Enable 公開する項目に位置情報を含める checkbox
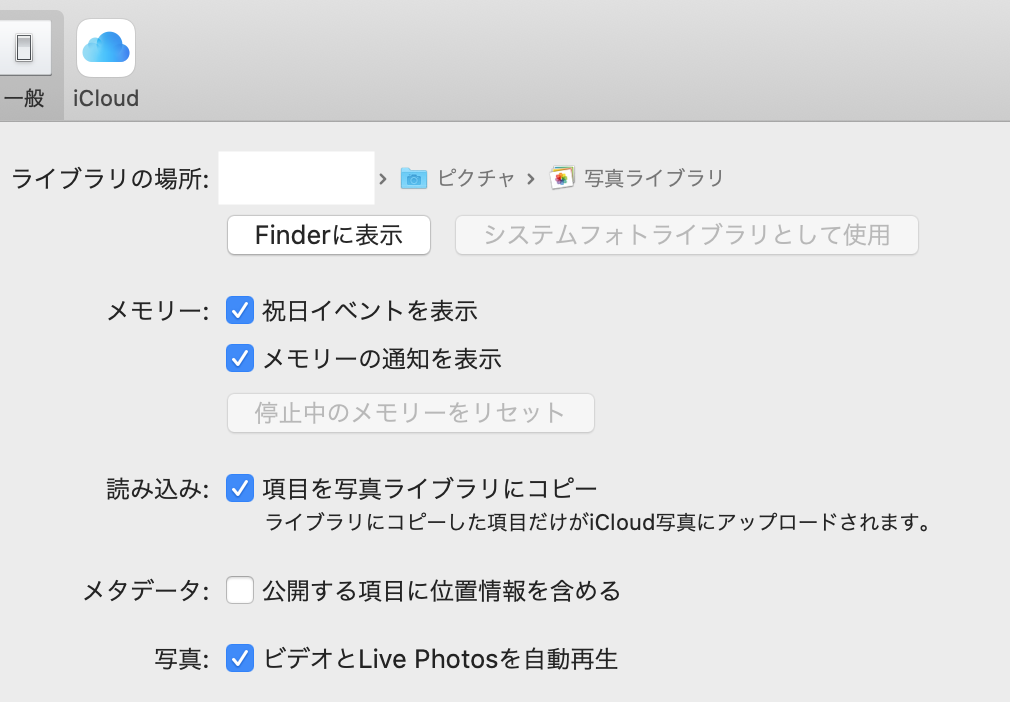1010x702 pixels. tap(240, 591)
